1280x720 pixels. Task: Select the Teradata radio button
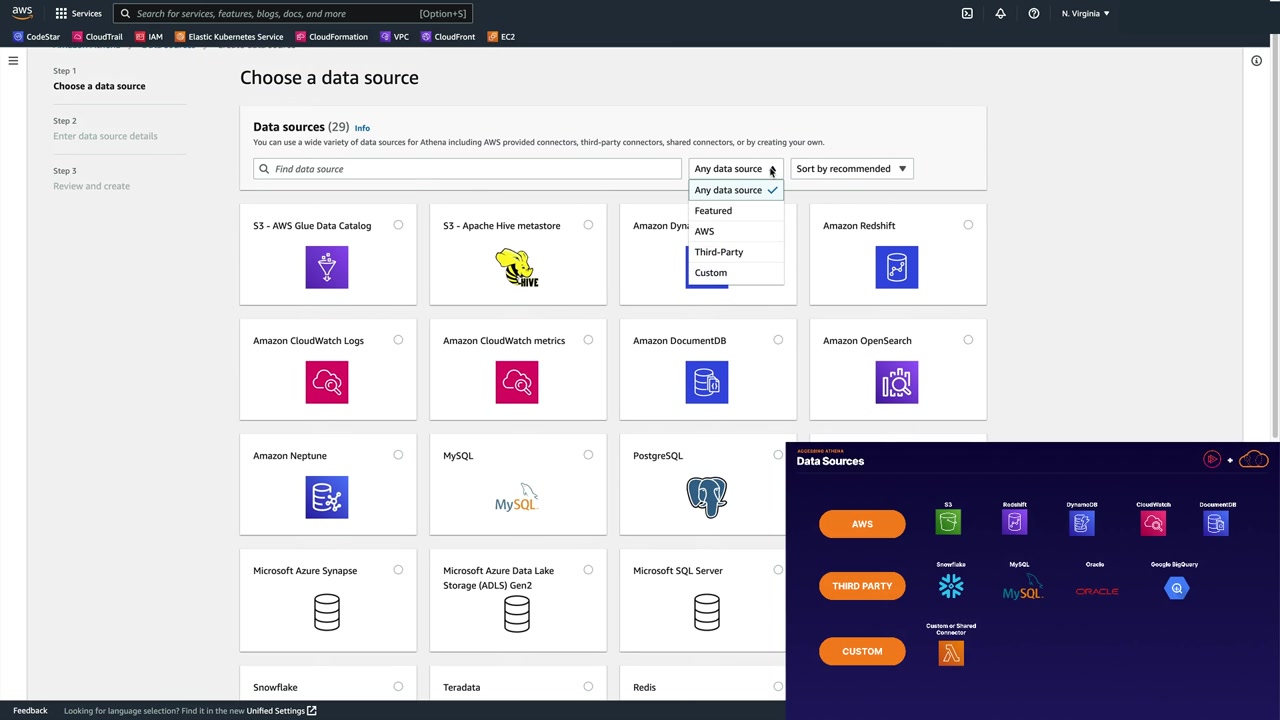(x=588, y=686)
